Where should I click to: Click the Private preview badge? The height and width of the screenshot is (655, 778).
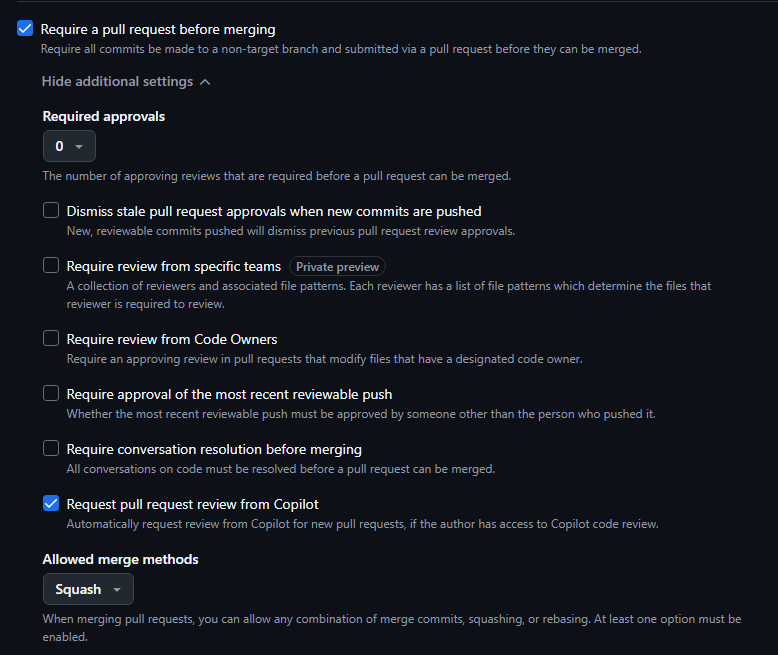337,266
